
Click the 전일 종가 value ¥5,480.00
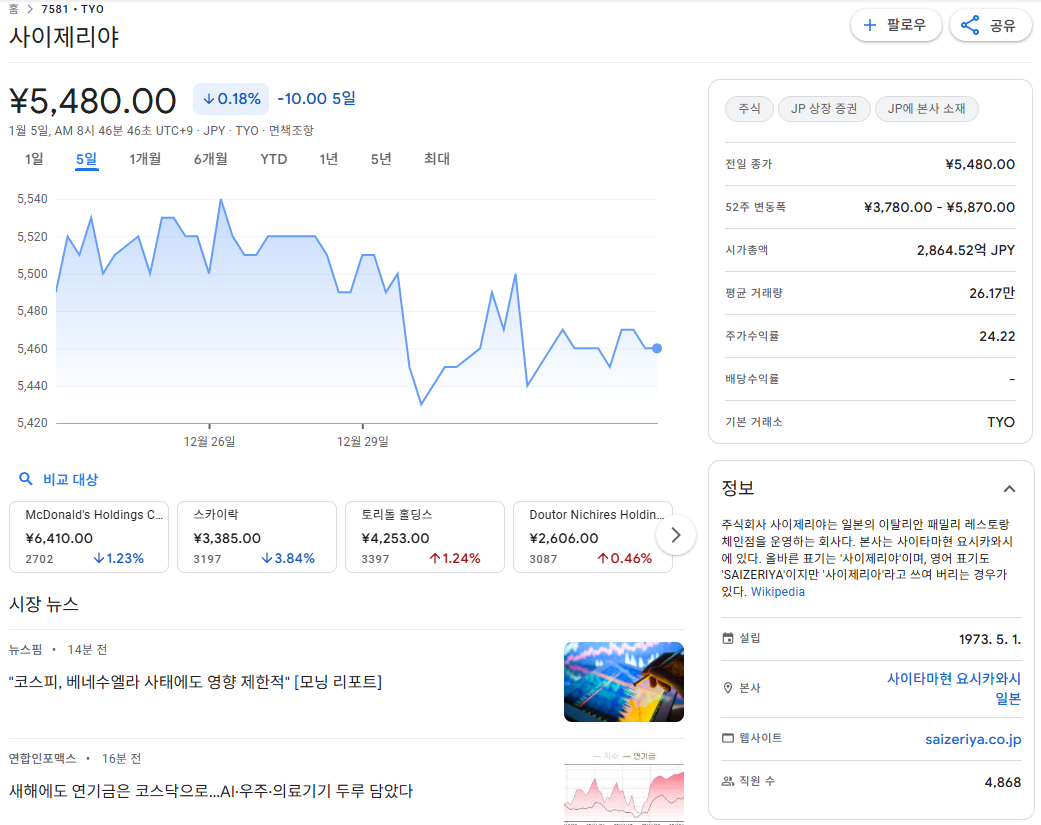[x=980, y=164]
